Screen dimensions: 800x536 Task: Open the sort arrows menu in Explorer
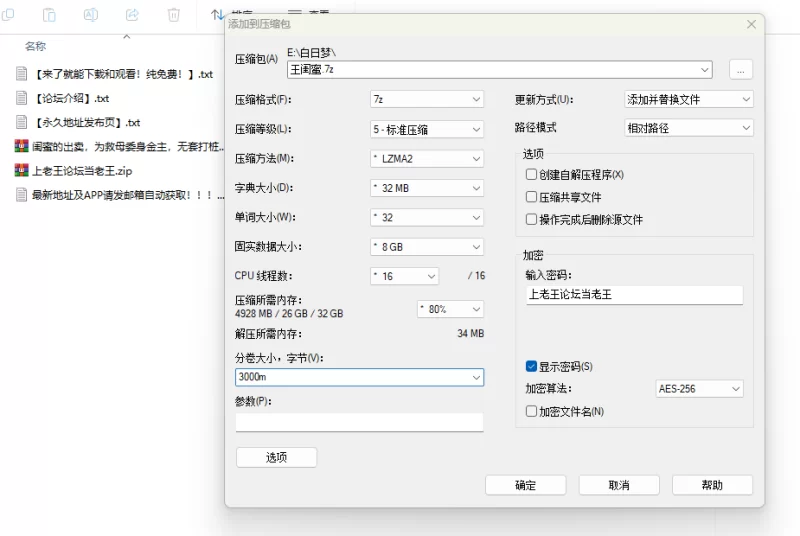(217, 15)
